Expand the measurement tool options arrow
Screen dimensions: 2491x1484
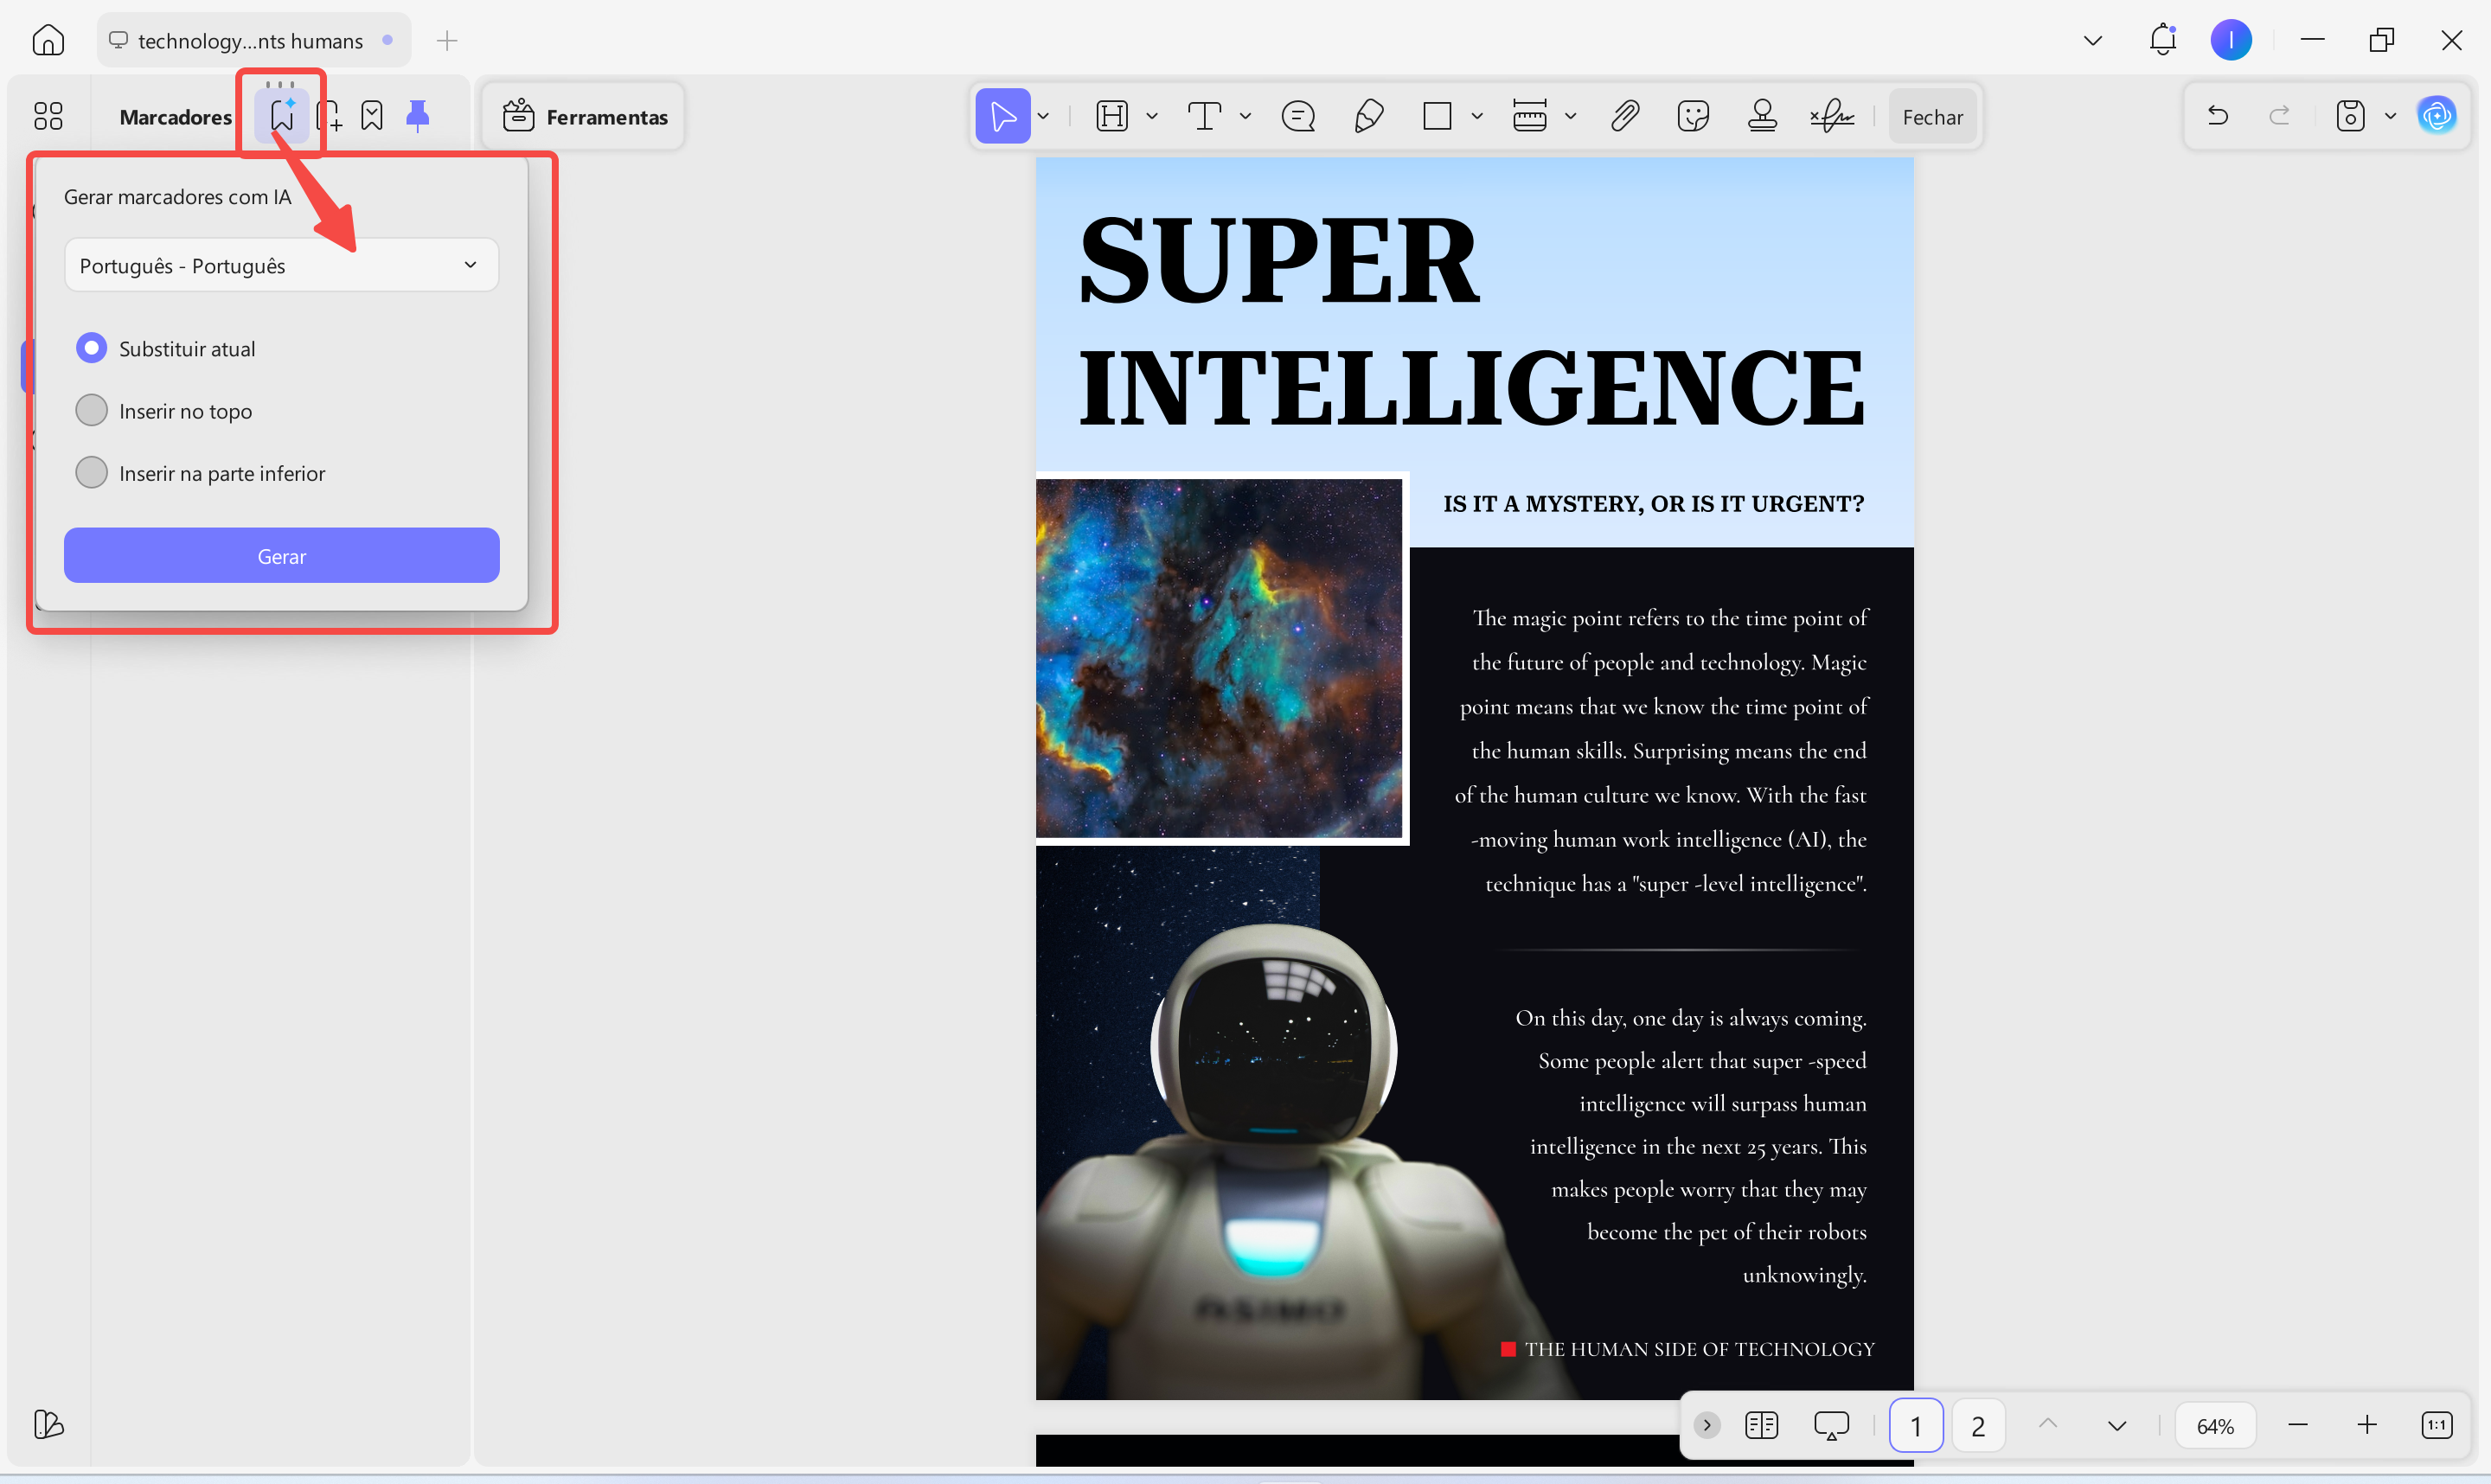tap(1570, 117)
